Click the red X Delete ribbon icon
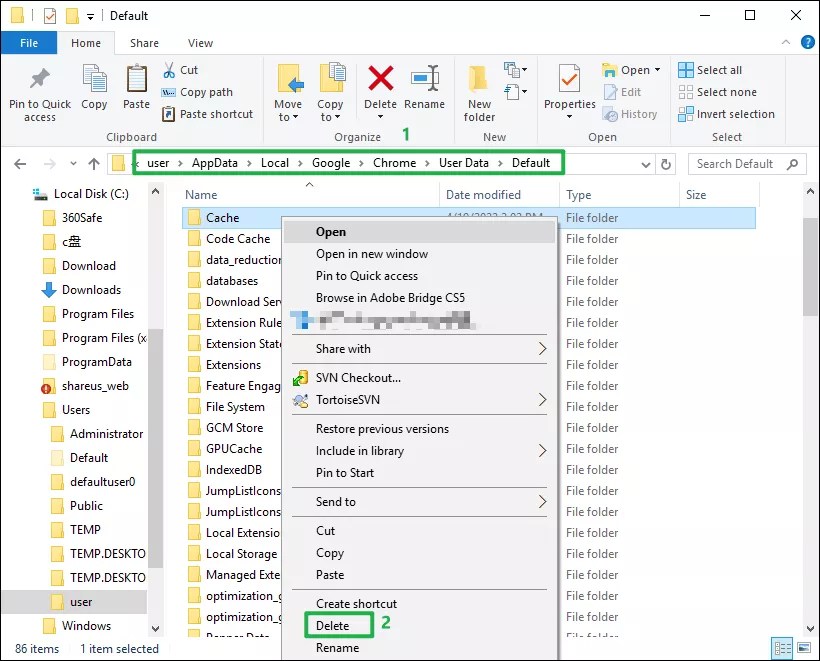Viewport: 820px width, 661px height. [x=381, y=78]
